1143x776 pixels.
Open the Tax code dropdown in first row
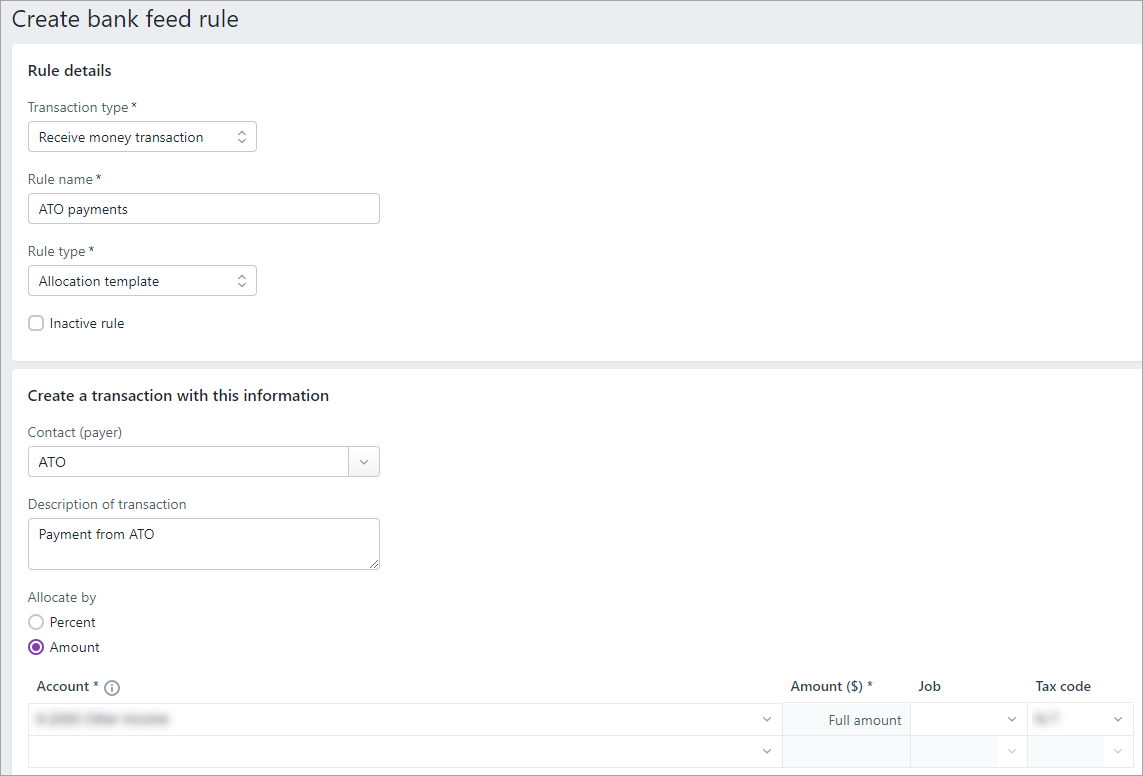(1117, 719)
